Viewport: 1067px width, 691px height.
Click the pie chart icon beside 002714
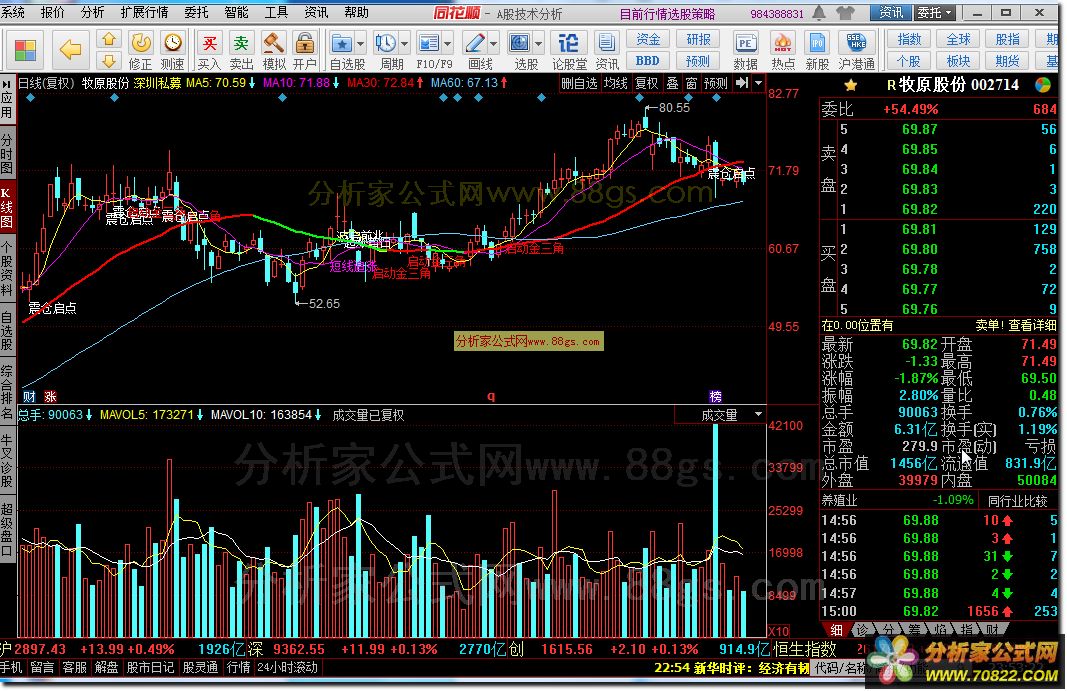pyautogui.click(x=1043, y=85)
